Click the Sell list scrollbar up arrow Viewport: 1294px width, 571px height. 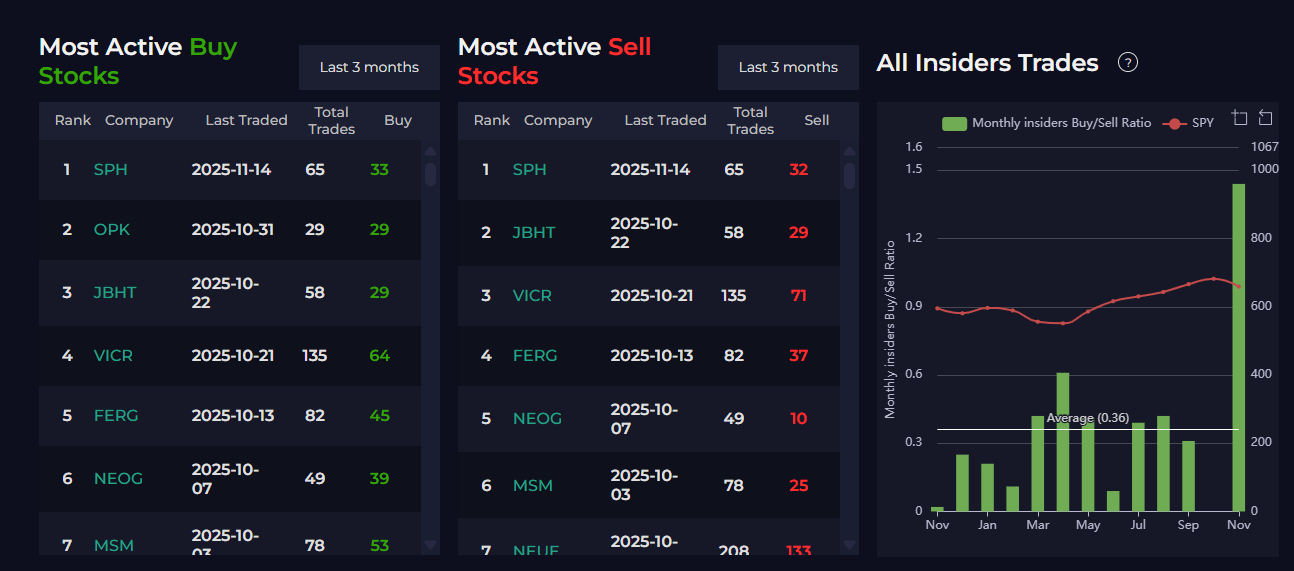tap(850, 152)
